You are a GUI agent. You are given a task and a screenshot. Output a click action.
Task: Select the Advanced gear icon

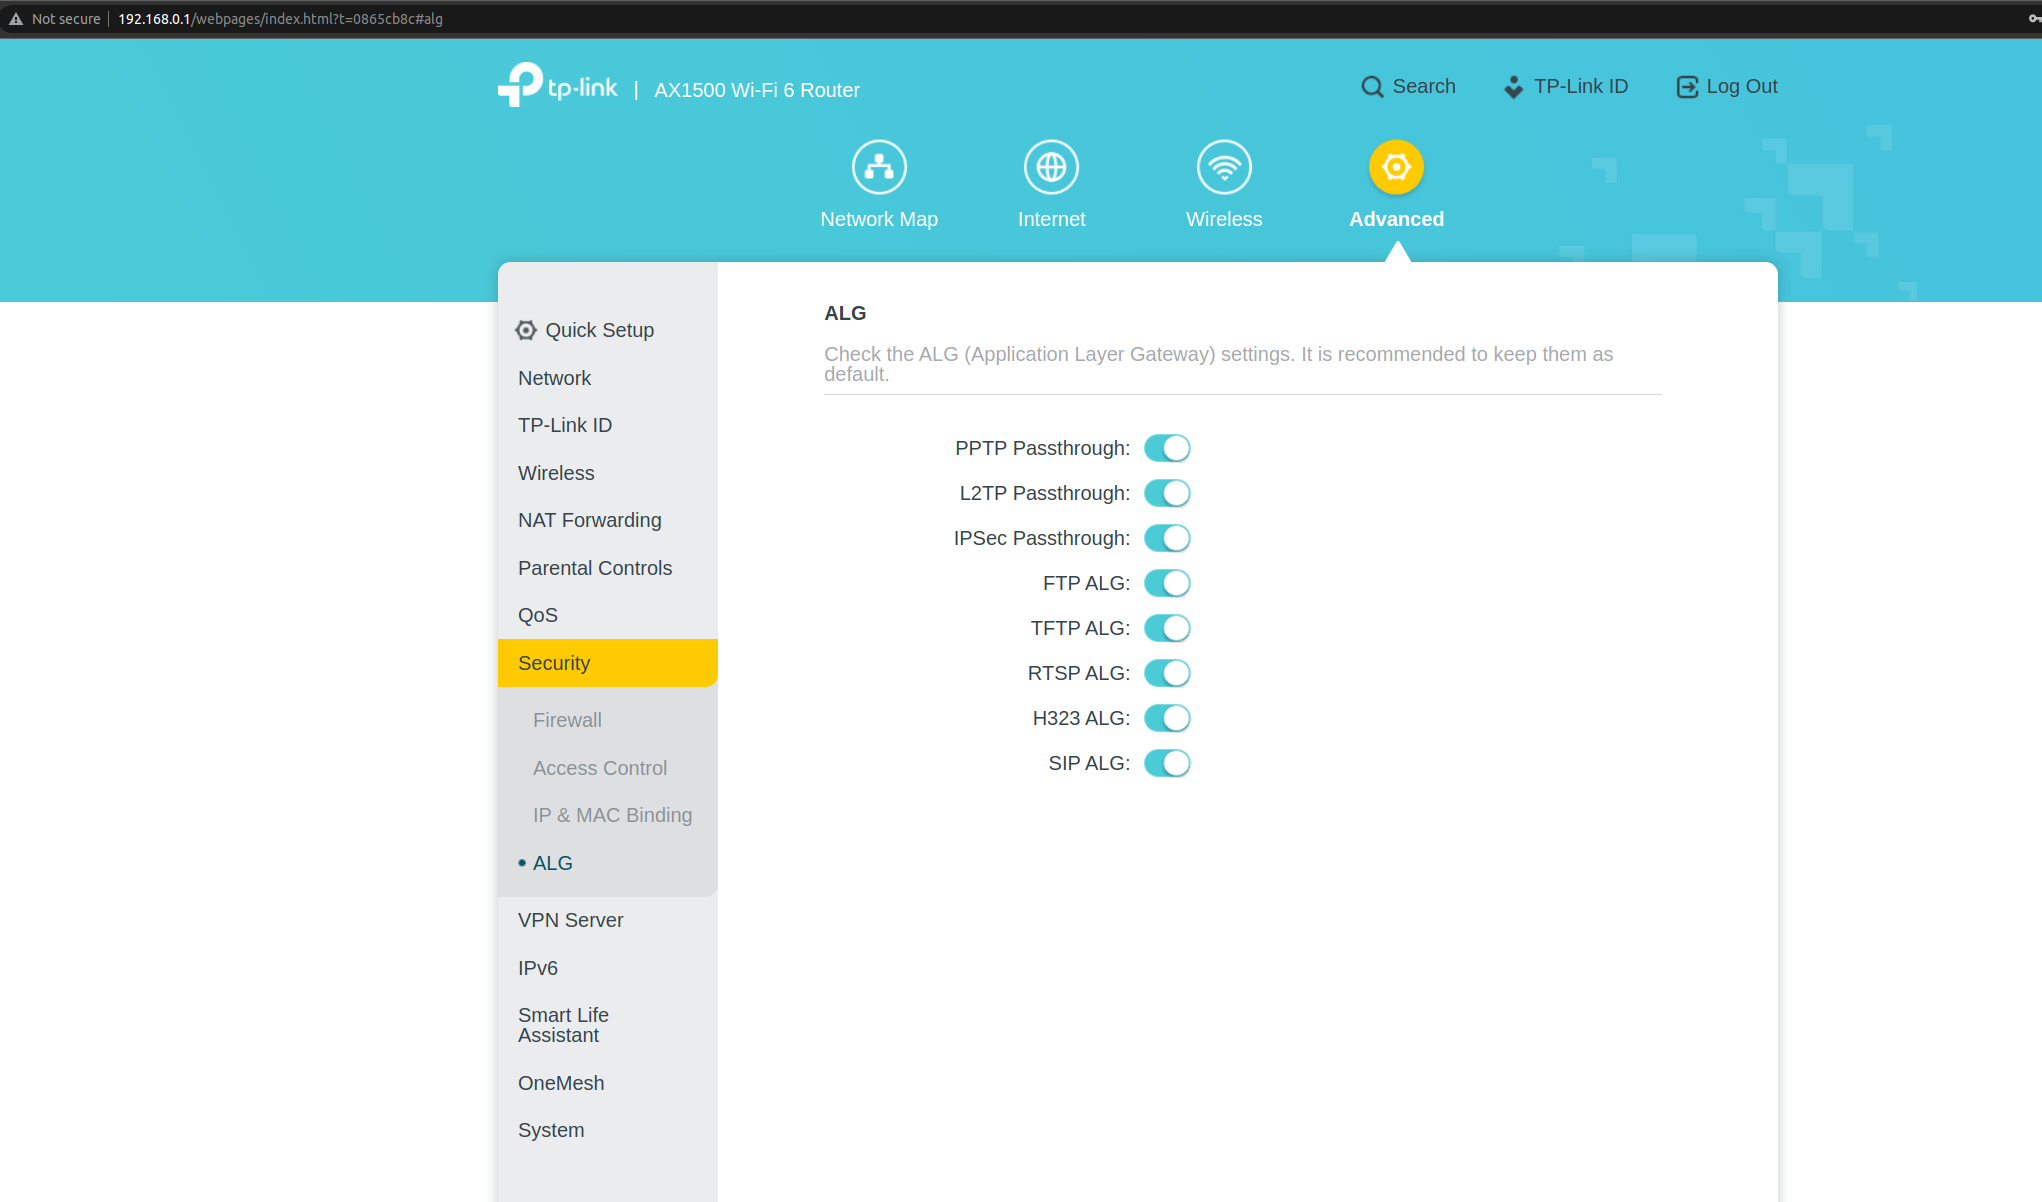pos(1396,167)
